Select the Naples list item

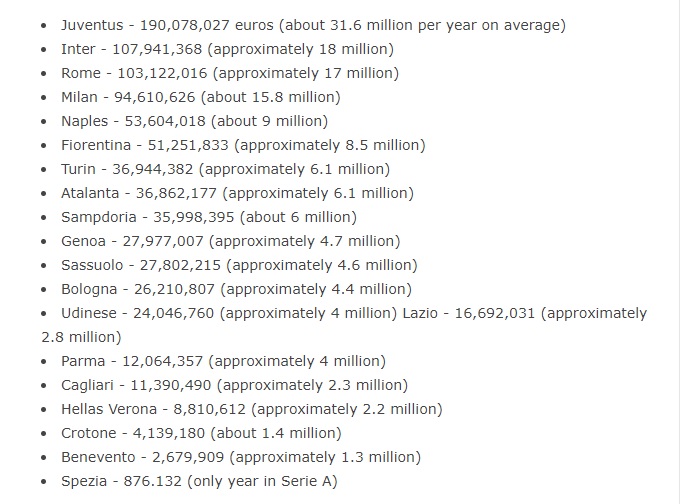pos(194,121)
